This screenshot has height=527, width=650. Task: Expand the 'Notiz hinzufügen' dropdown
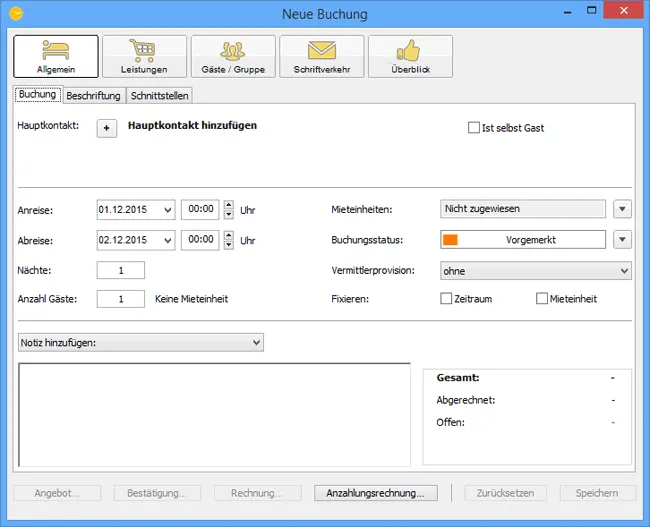(x=141, y=342)
